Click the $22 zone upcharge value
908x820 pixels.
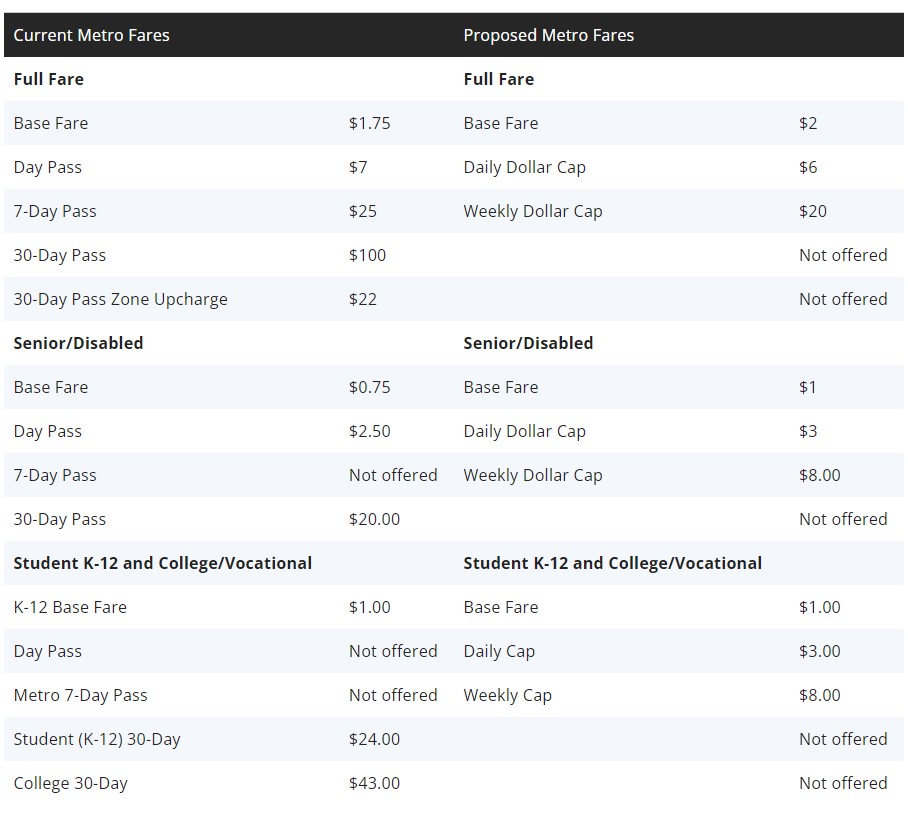362,299
